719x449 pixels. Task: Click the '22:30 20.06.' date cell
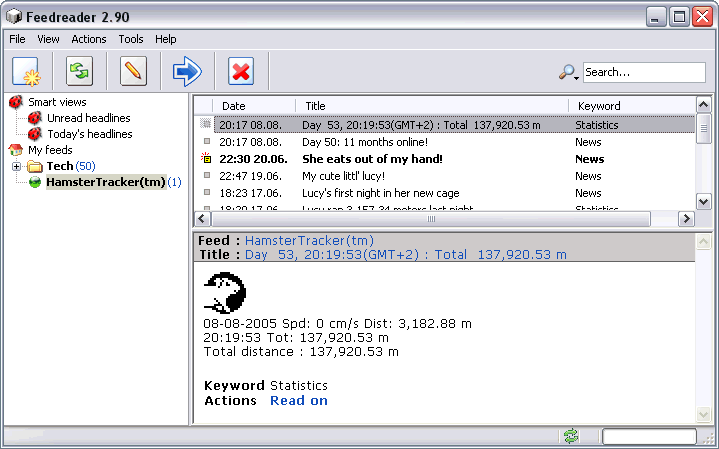(x=253, y=159)
